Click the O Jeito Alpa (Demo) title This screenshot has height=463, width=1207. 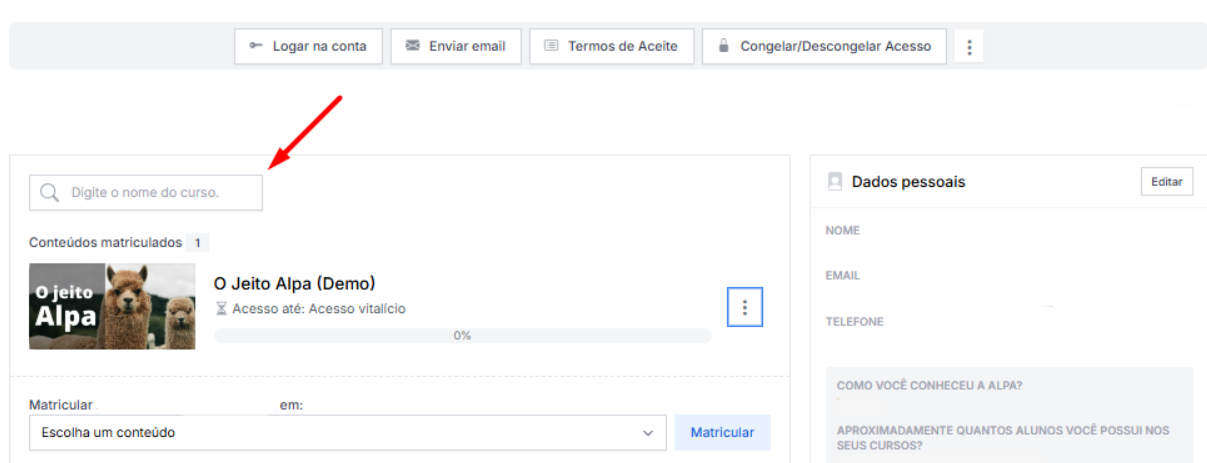(294, 283)
